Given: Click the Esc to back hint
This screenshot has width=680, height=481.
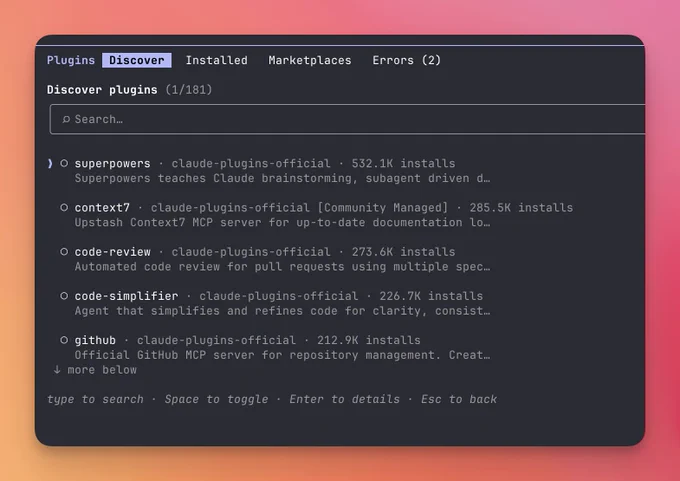Looking at the screenshot, I should click(459, 399).
